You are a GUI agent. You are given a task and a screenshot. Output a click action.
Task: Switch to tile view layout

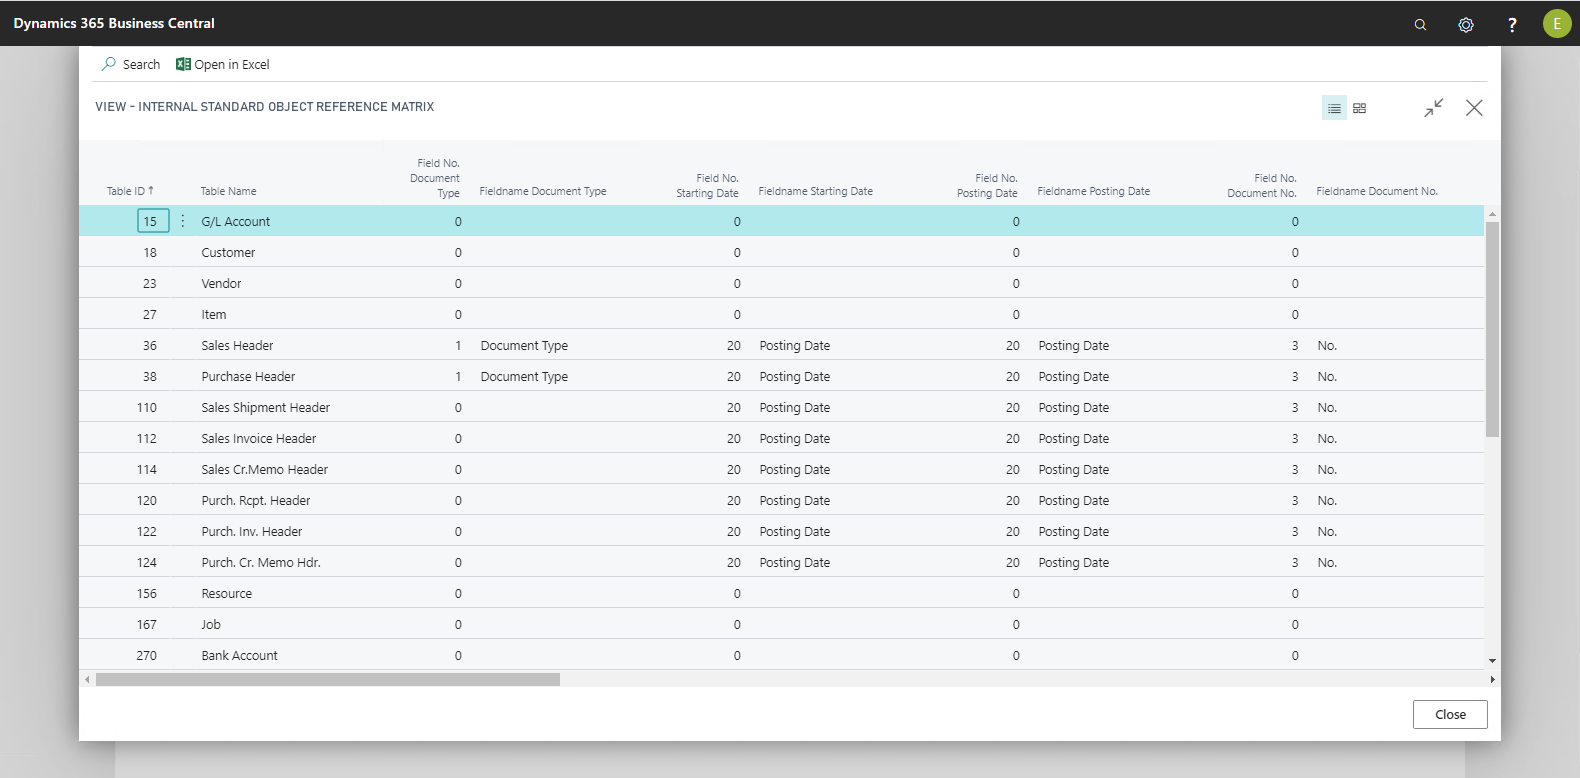click(x=1360, y=108)
